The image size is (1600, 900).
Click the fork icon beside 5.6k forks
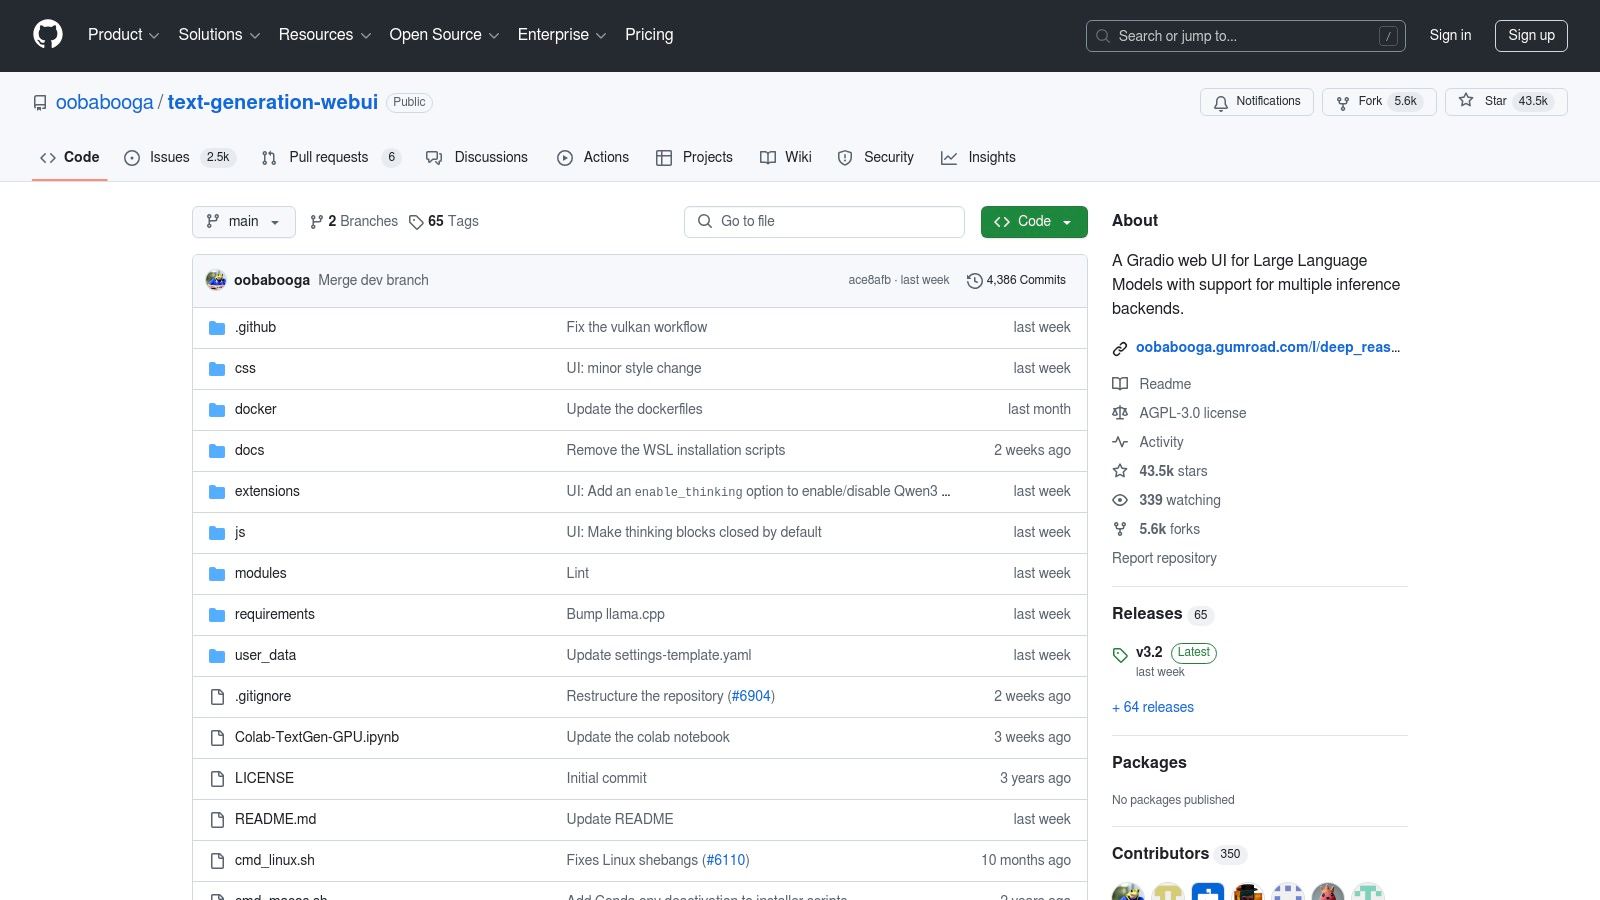pyautogui.click(x=1120, y=529)
